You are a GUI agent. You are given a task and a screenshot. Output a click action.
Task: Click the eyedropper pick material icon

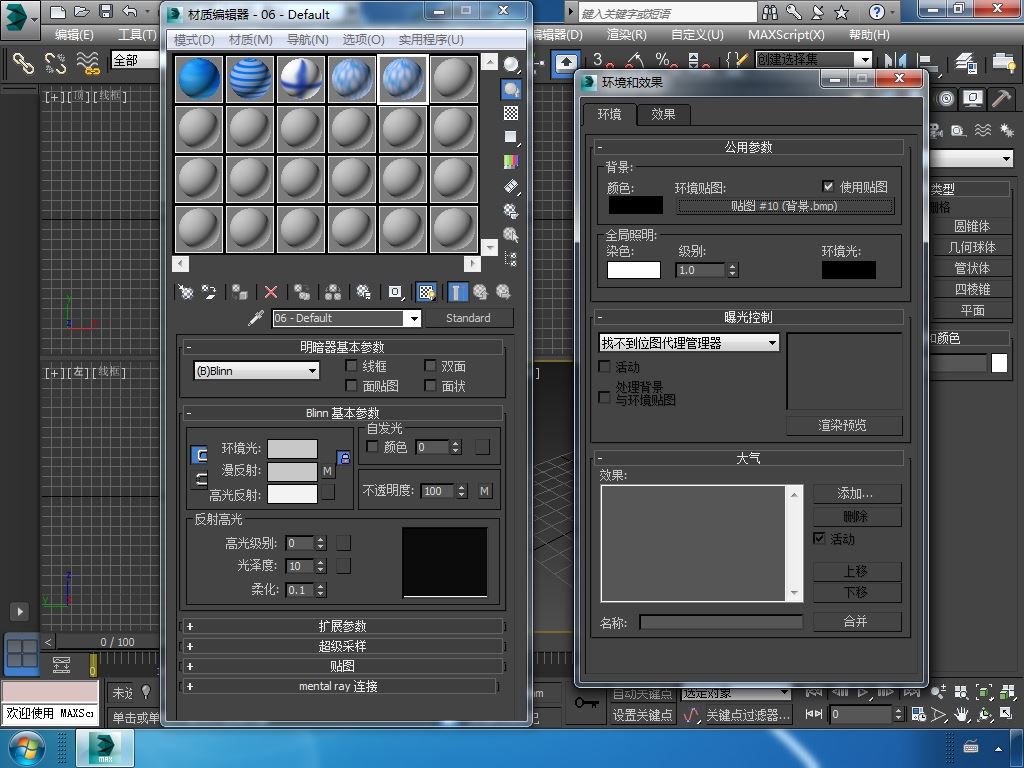coord(255,318)
